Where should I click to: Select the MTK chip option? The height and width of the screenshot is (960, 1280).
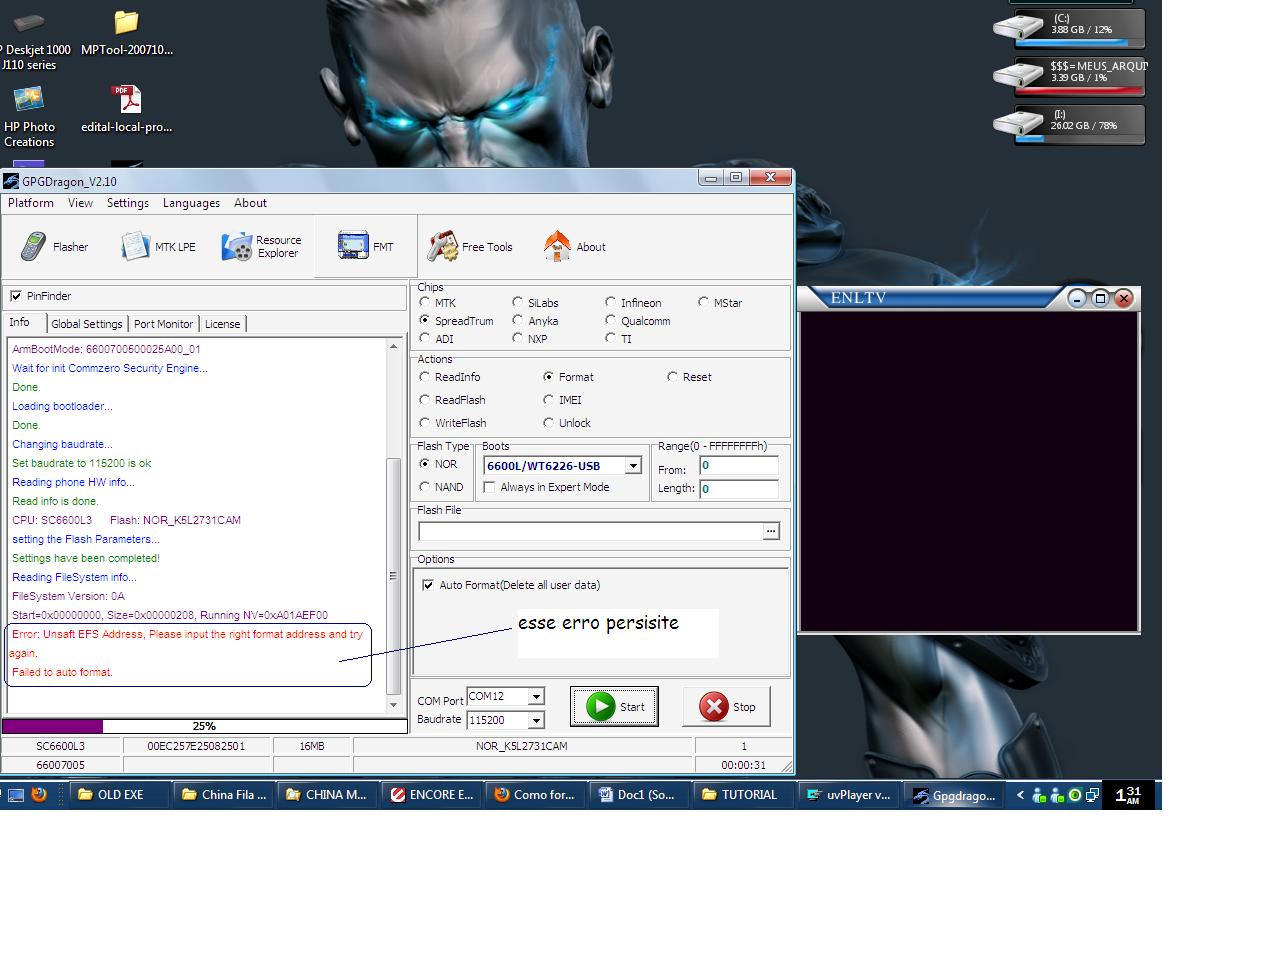click(x=425, y=302)
